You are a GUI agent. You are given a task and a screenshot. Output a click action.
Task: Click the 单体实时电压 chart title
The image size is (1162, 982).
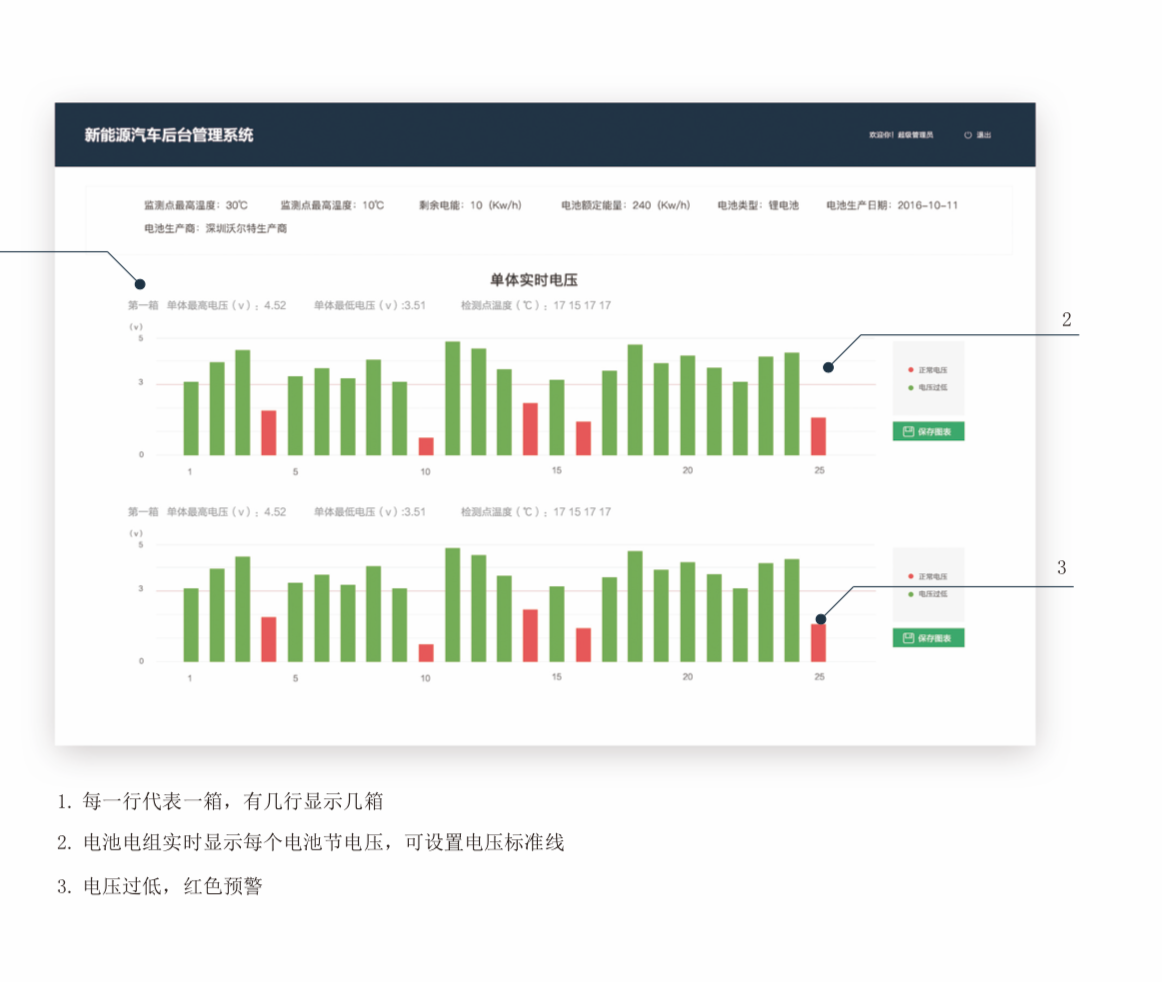533,280
